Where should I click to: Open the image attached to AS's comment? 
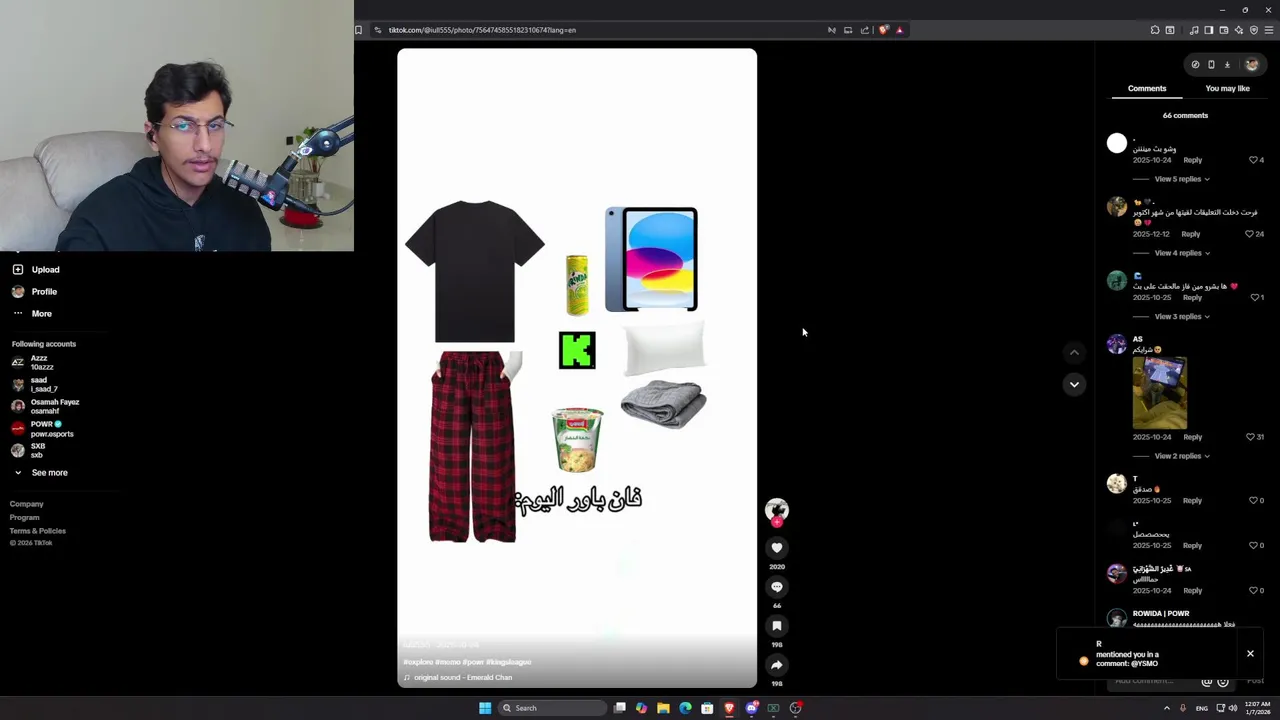point(1160,393)
